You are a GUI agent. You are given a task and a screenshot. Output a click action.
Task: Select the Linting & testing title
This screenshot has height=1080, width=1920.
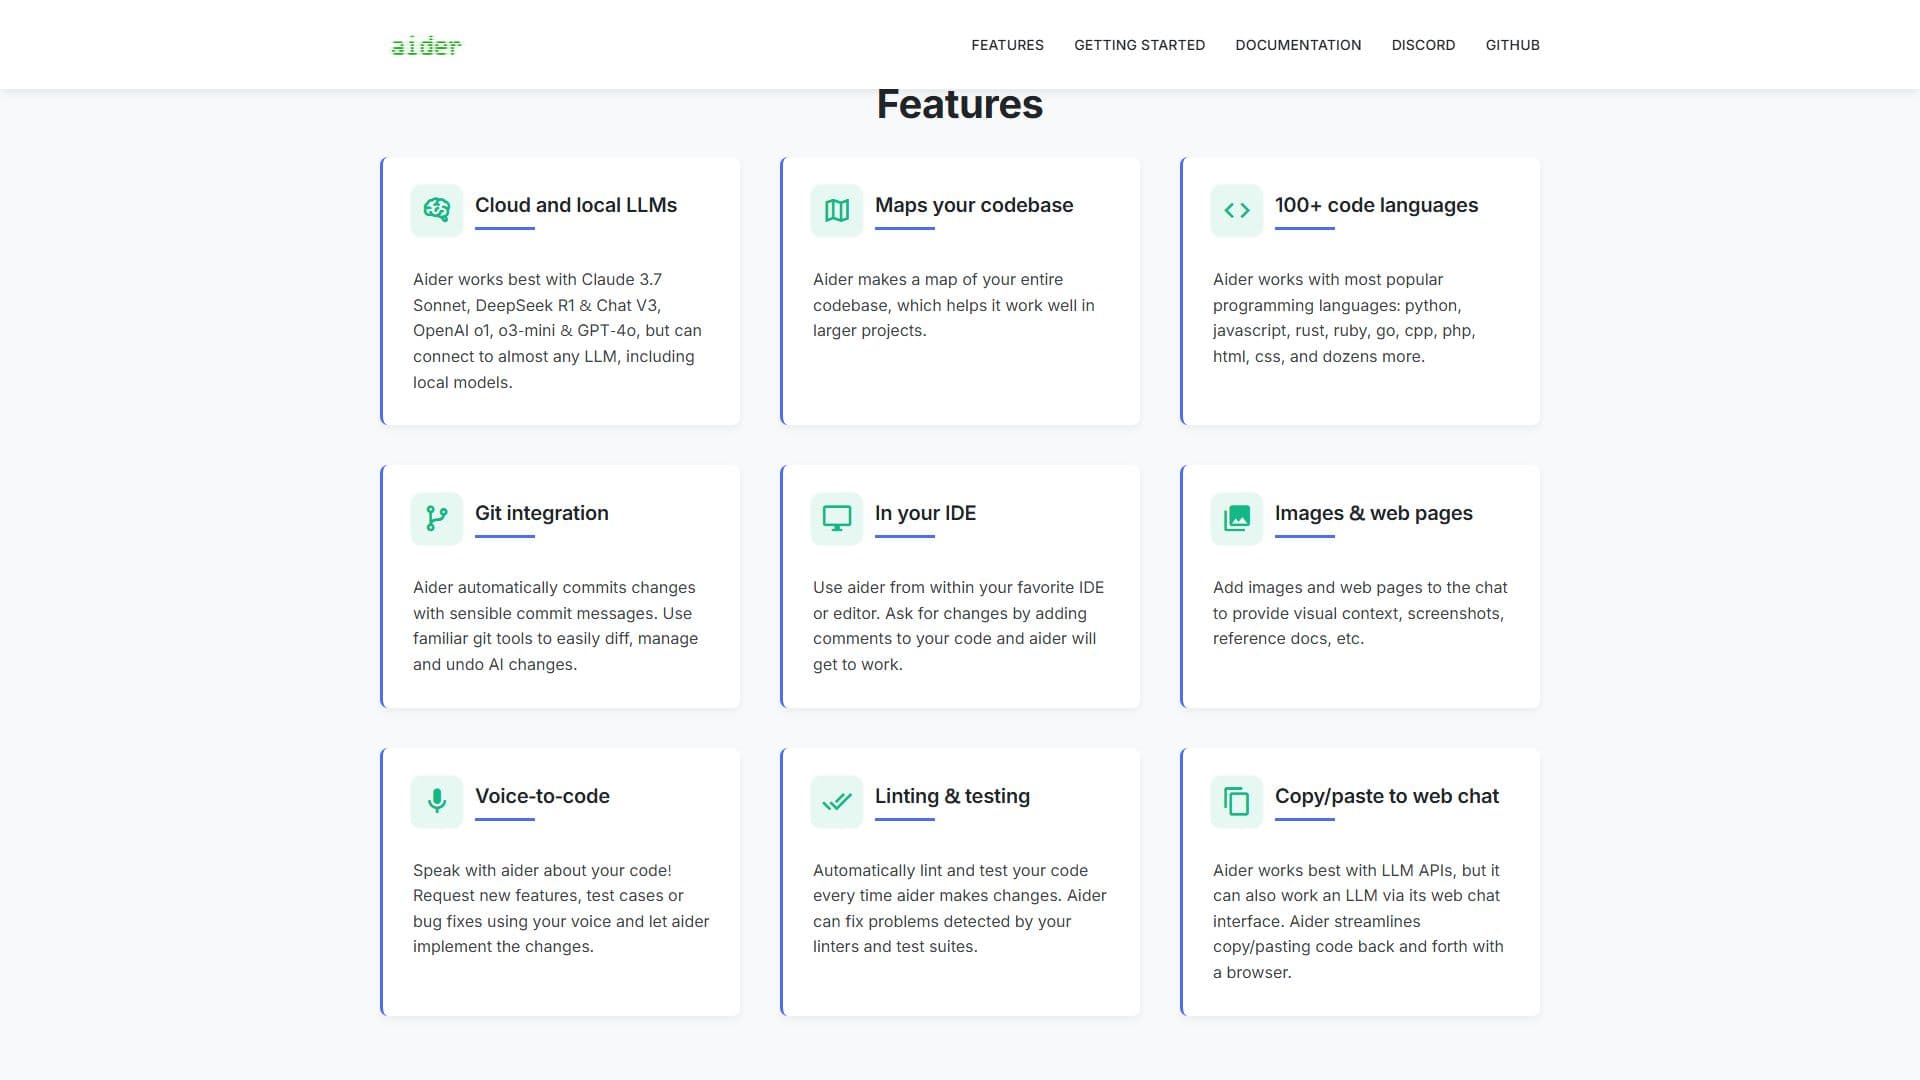(952, 796)
